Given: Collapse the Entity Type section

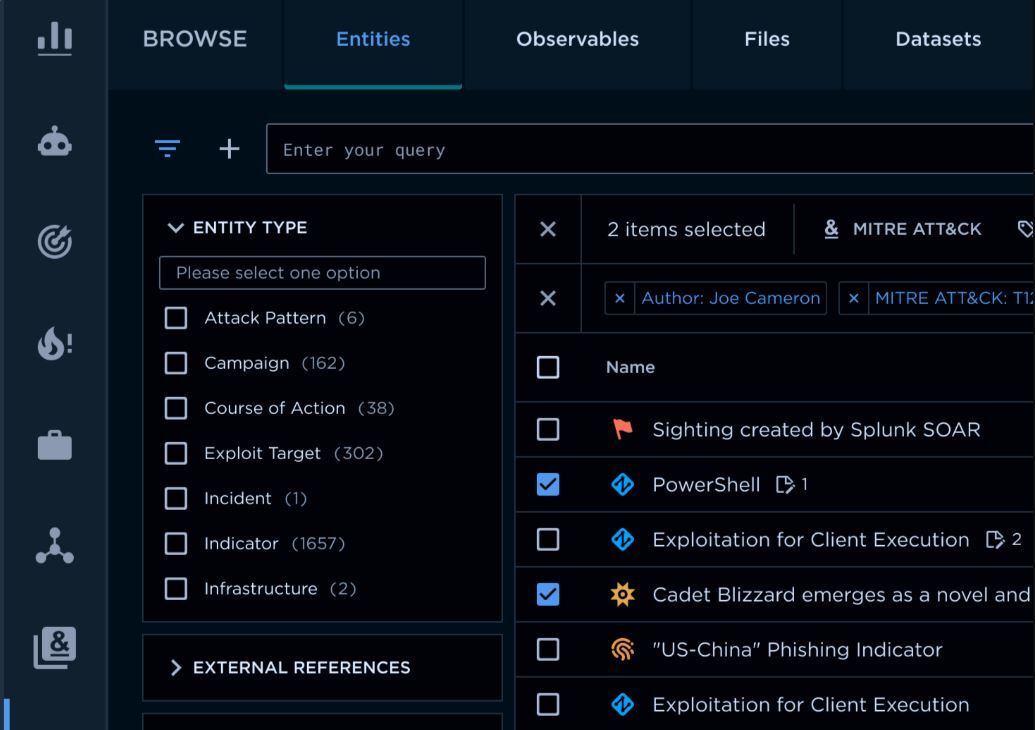Looking at the screenshot, I should (x=177, y=228).
